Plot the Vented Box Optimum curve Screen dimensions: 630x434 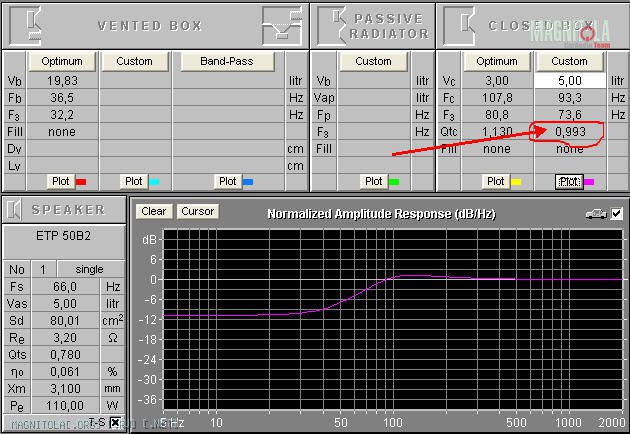[61, 182]
